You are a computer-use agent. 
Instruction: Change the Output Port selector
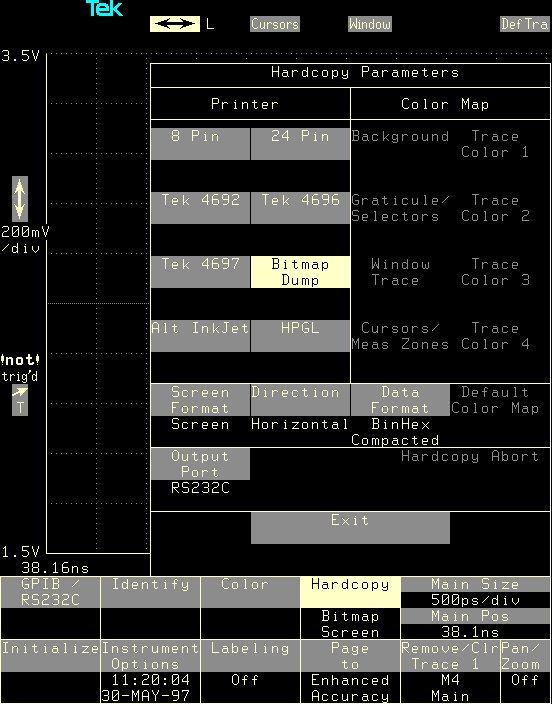[x=200, y=464]
